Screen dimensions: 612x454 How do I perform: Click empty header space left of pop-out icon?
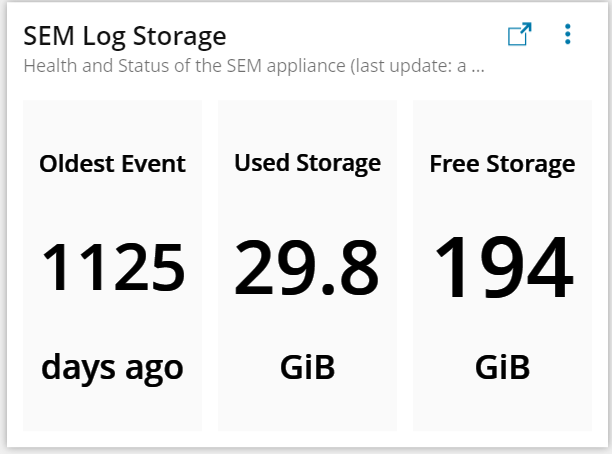coord(367,36)
